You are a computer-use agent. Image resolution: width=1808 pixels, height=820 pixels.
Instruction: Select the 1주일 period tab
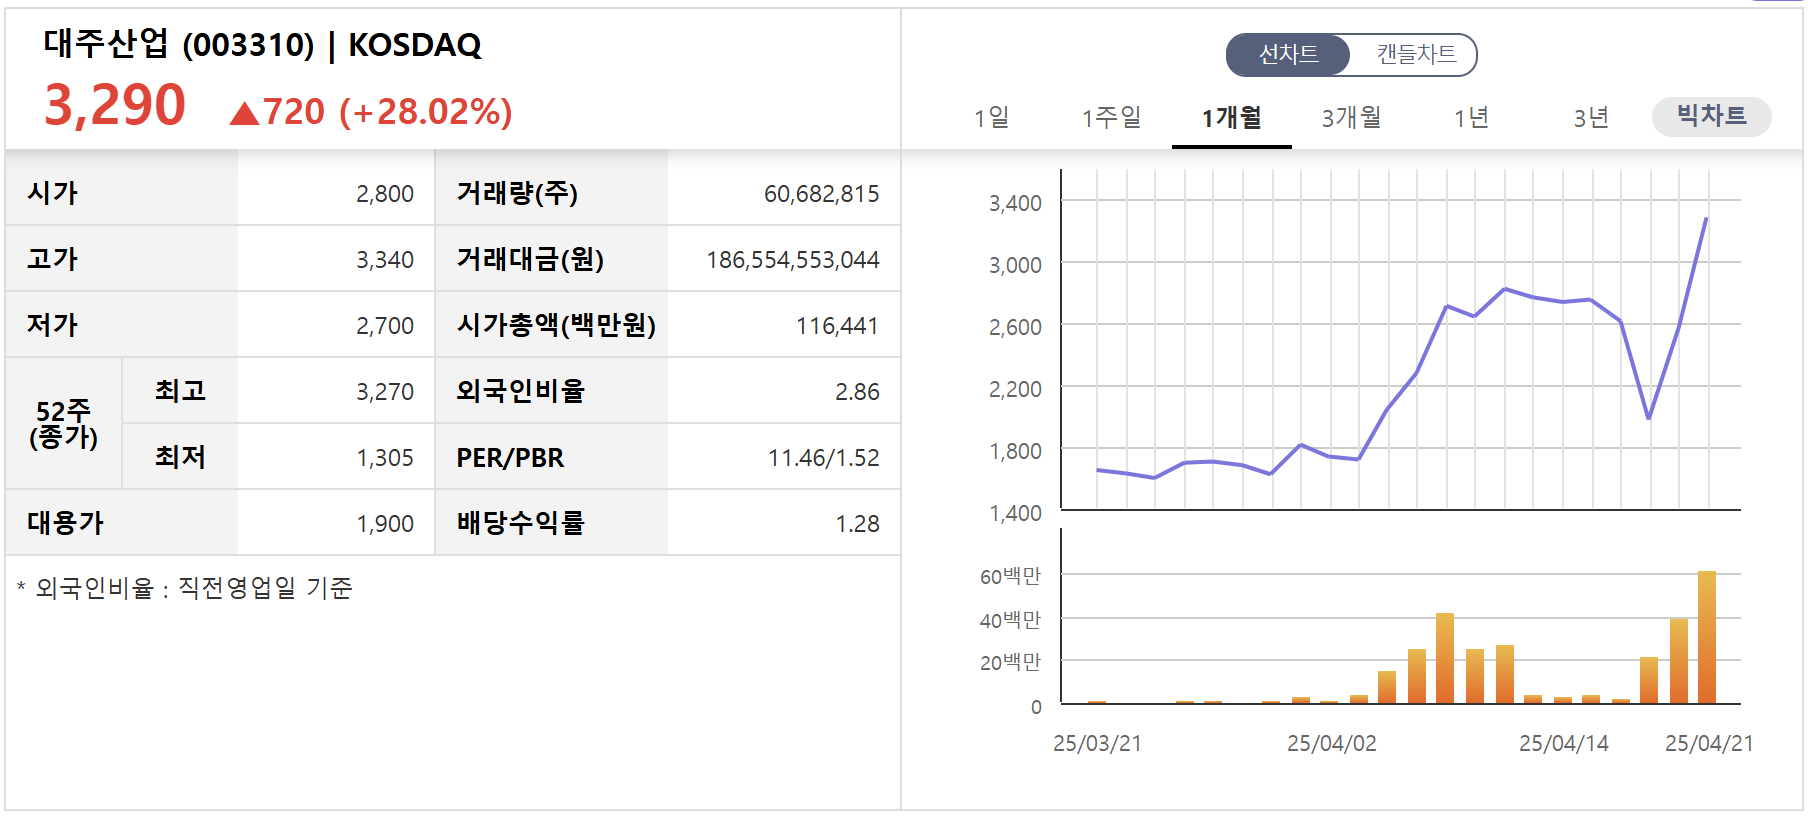(x=1111, y=118)
